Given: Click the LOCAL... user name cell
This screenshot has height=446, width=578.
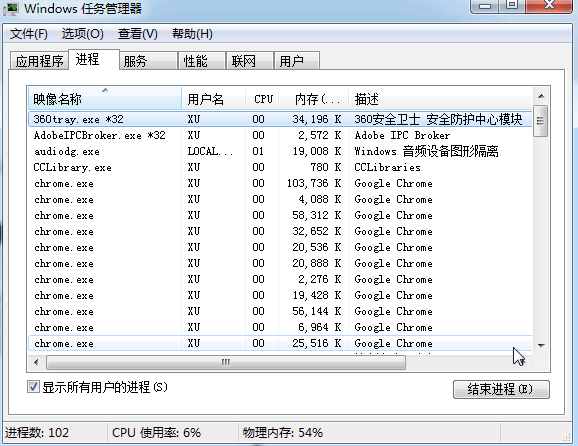Looking at the screenshot, I should 210,151.
